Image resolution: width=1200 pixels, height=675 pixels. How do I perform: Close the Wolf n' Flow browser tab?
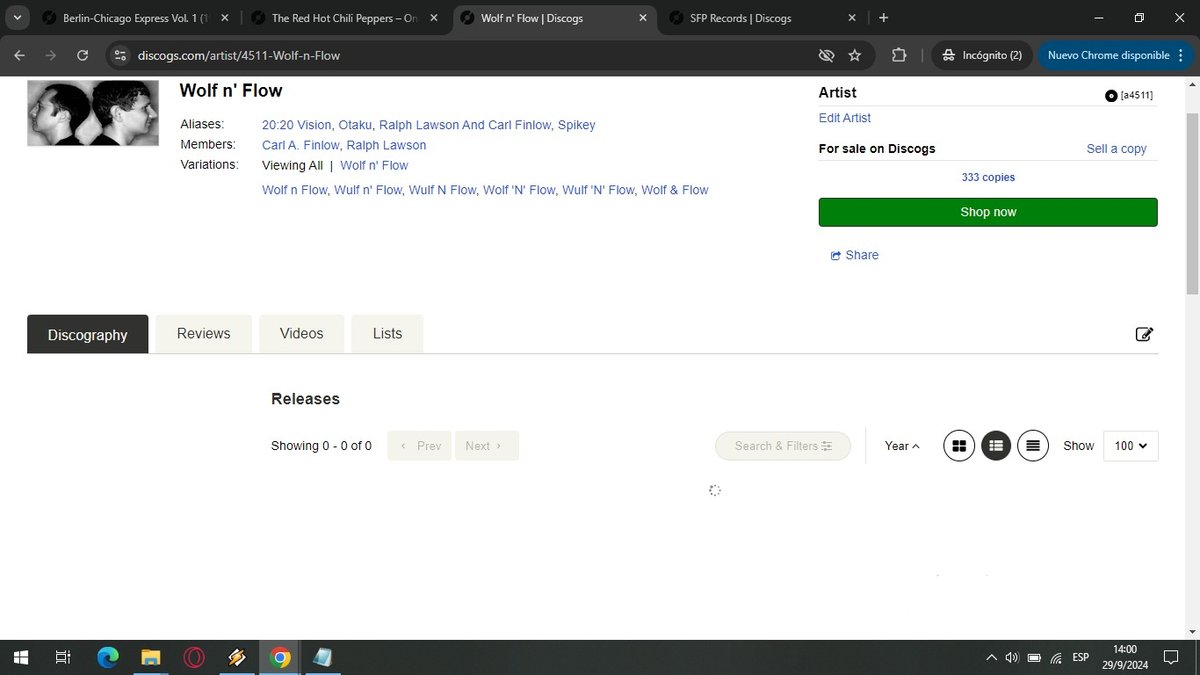tap(642, 18)
